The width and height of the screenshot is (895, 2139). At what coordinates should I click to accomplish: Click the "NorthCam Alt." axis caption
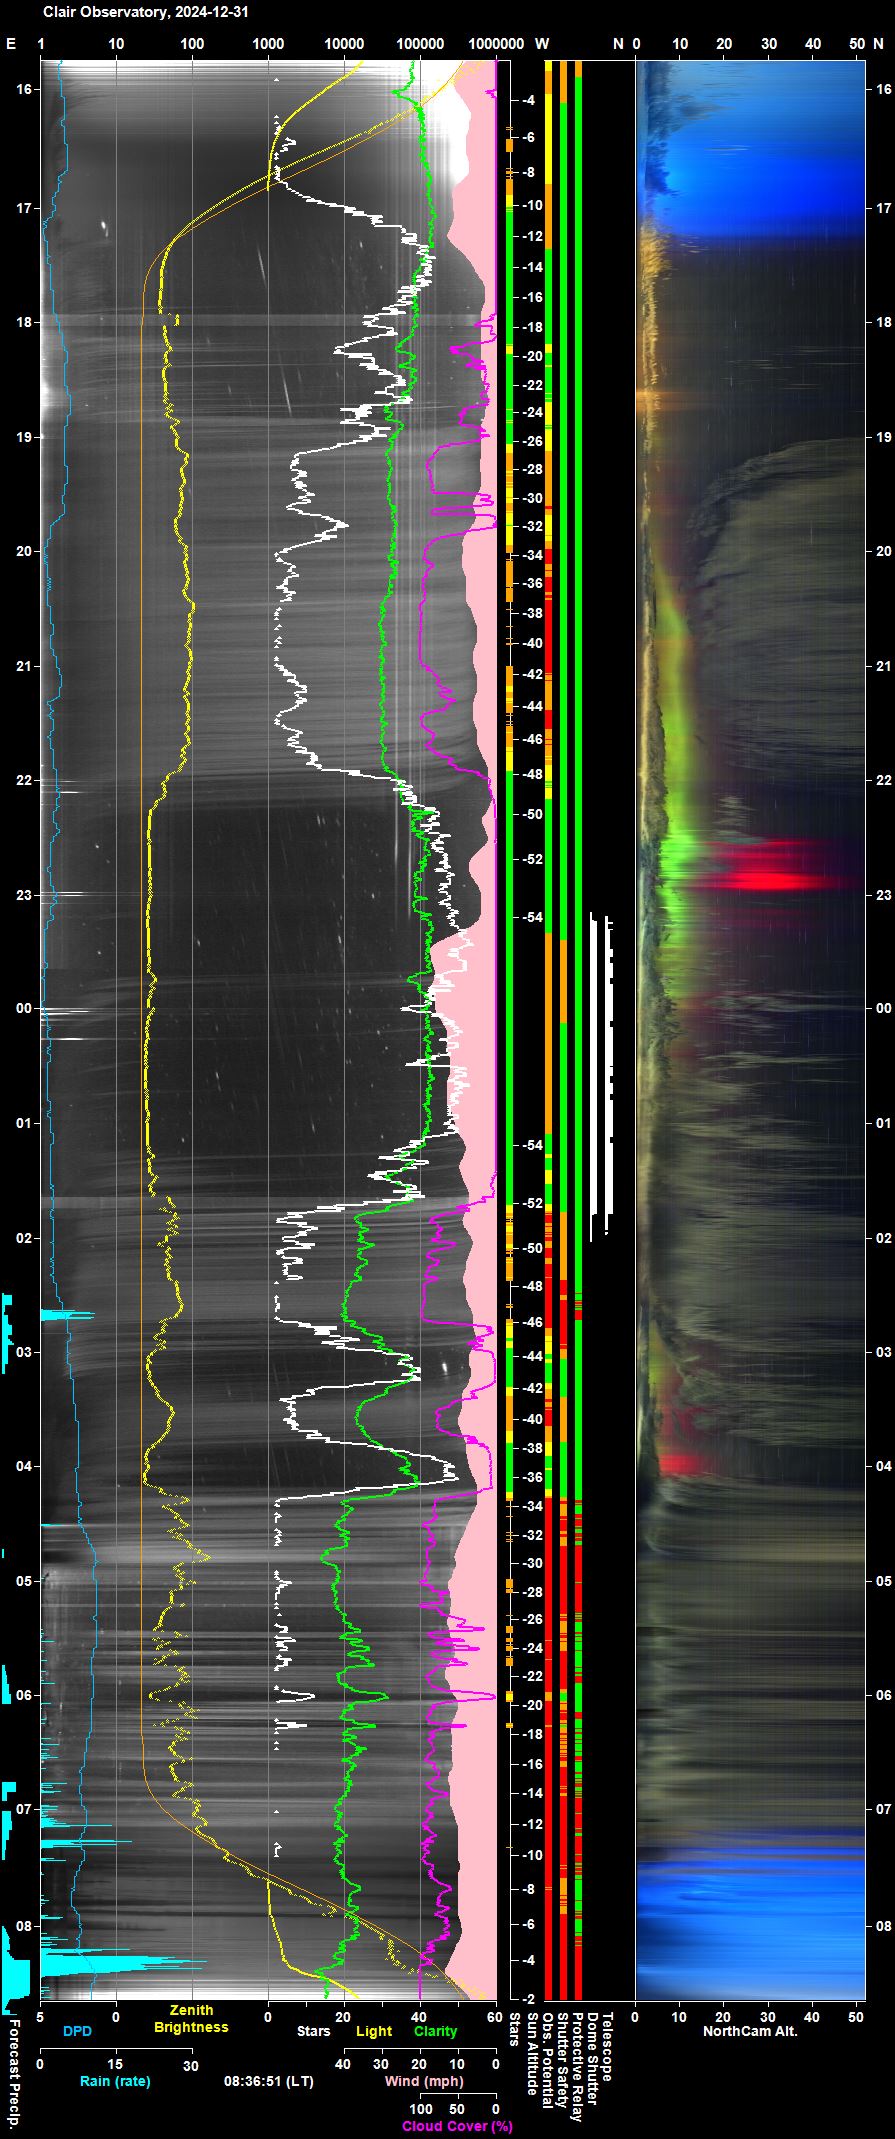750,2031
